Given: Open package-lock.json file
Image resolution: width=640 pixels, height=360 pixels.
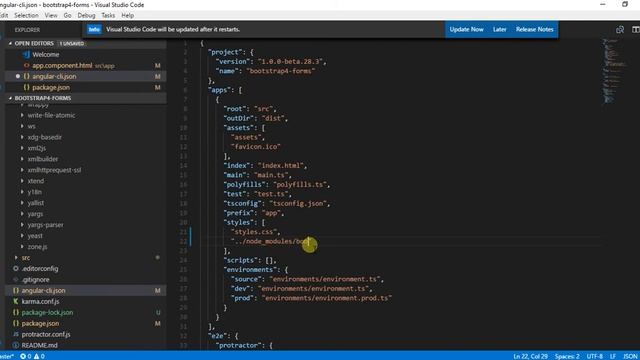Looking at the screenshot, I should point(47,313).
